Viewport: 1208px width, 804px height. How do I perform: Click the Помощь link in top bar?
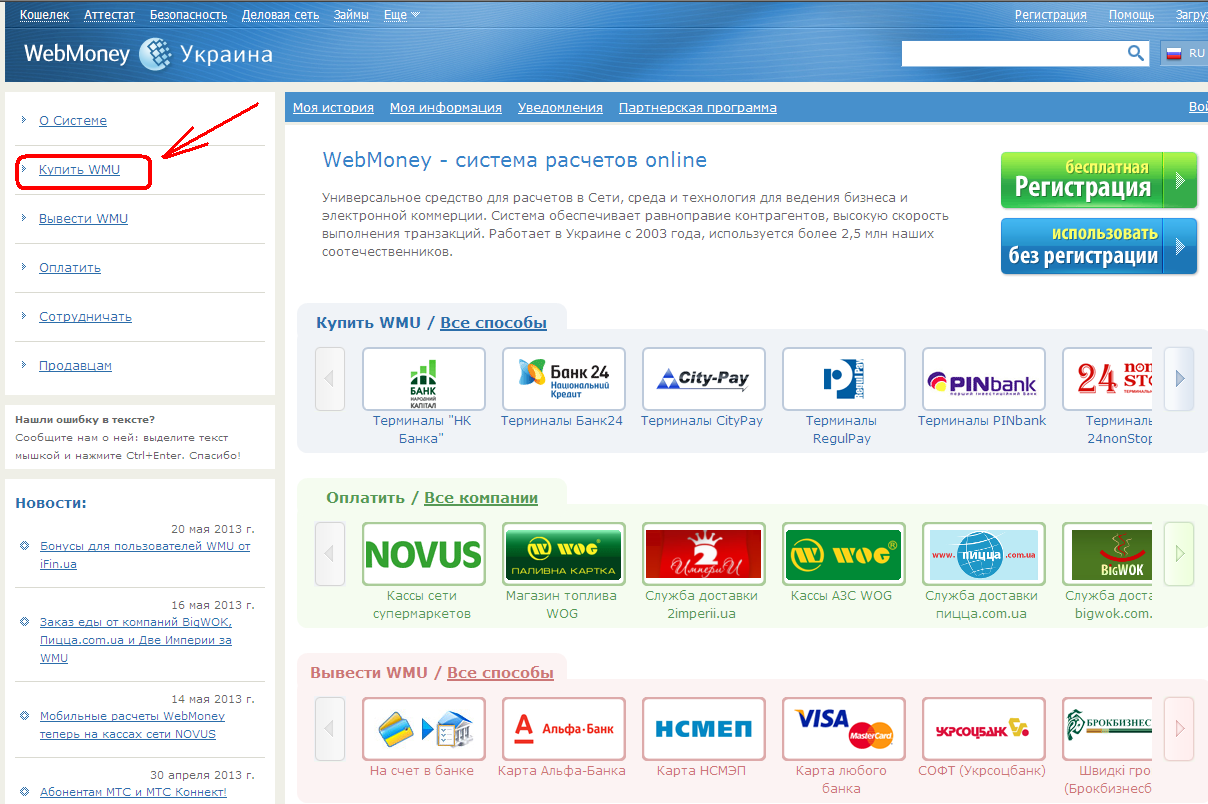tap(1132, 15)
